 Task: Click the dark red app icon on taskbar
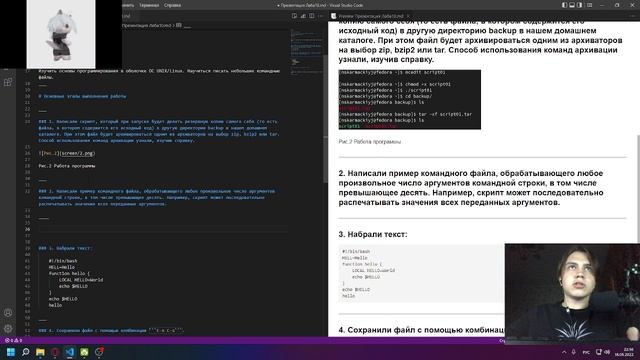55,352
